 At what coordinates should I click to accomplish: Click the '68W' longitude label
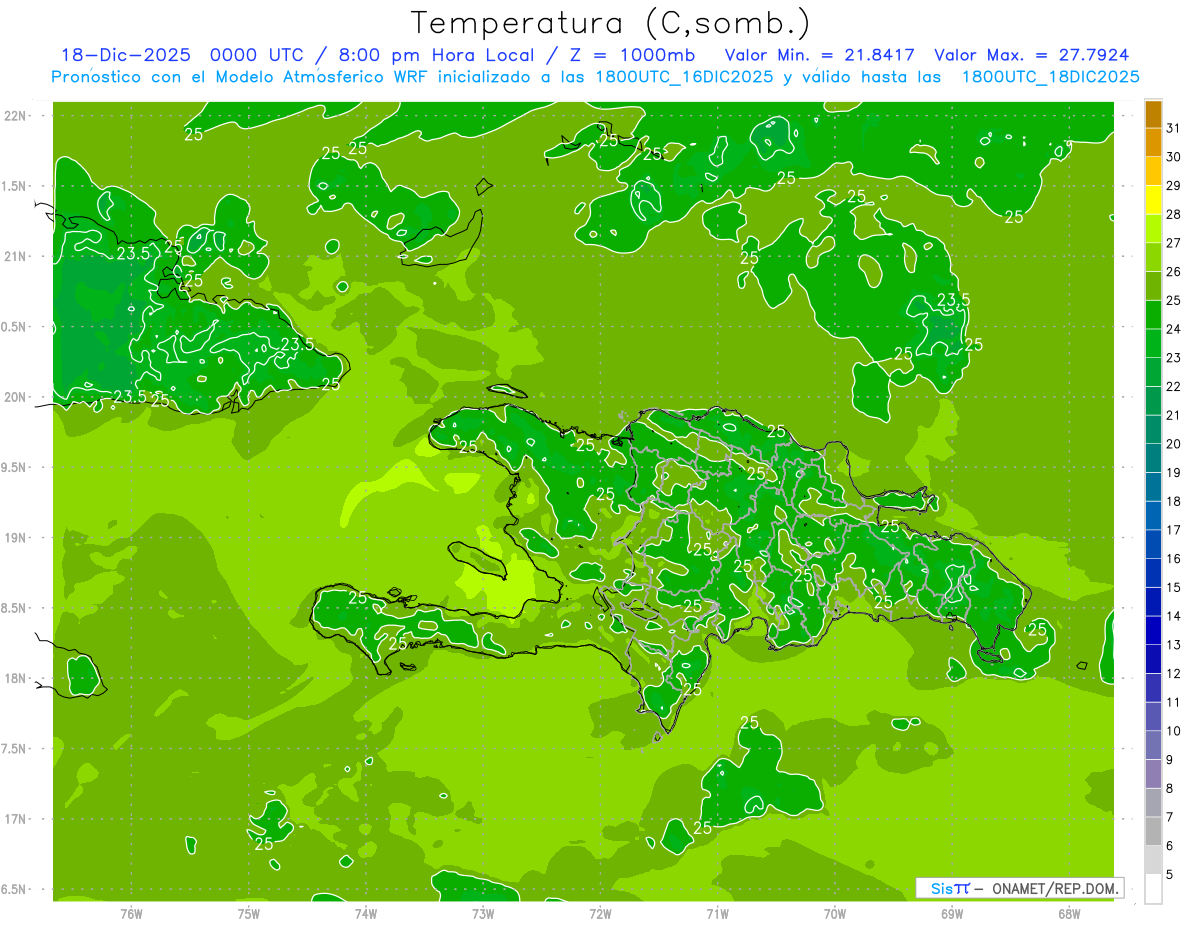click(1069, 914)
